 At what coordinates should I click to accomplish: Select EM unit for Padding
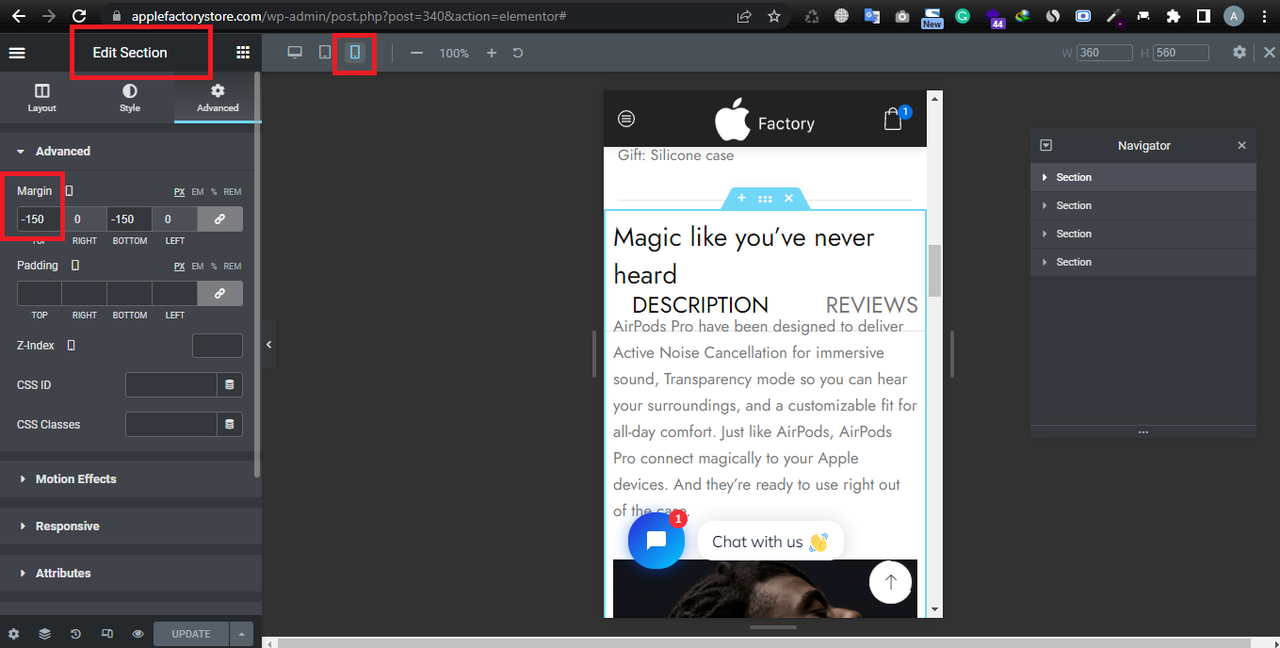click(x=198, y=266)
